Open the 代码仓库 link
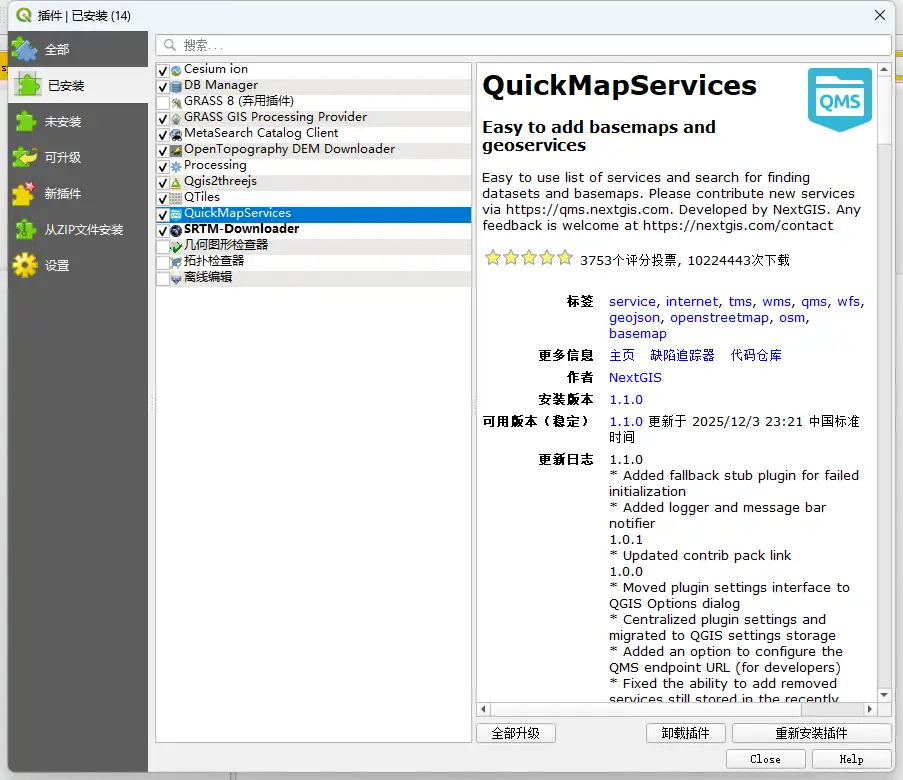The image size is (903, 780). [756, 355]
